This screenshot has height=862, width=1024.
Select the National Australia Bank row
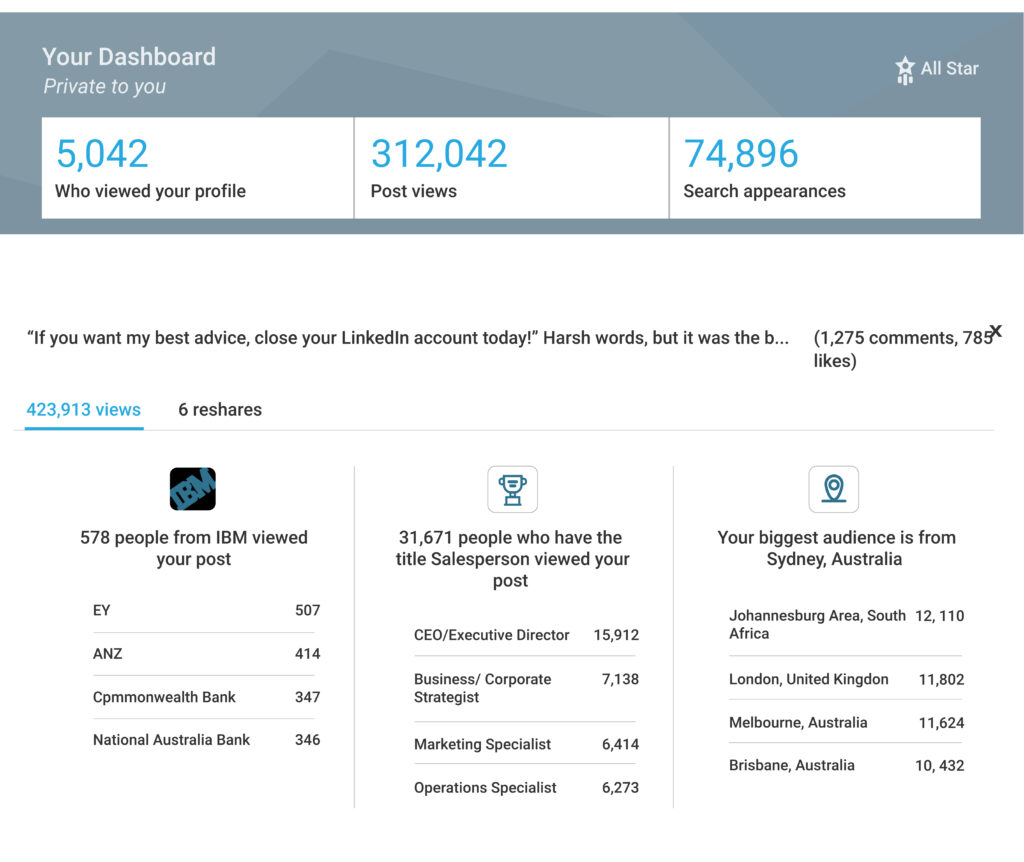(206, 740)
